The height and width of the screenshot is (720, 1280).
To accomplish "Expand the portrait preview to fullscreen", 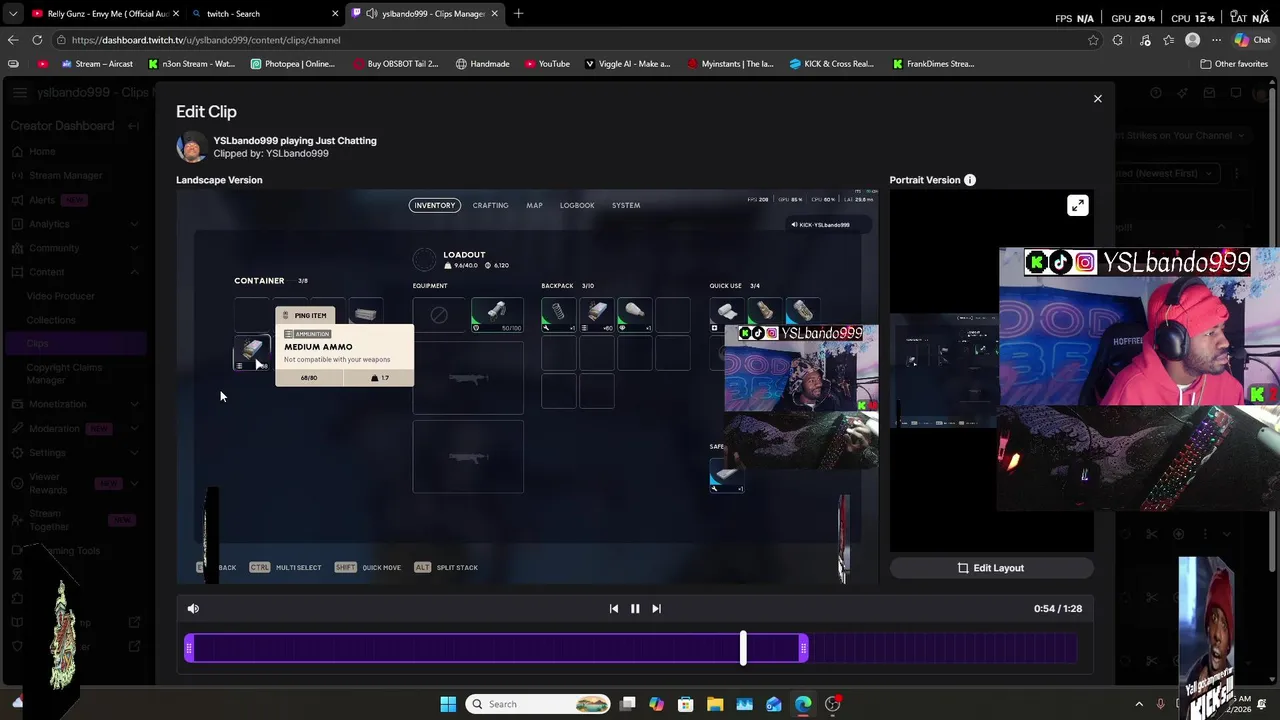I will pyautogui.click(x=1077, y=206).
